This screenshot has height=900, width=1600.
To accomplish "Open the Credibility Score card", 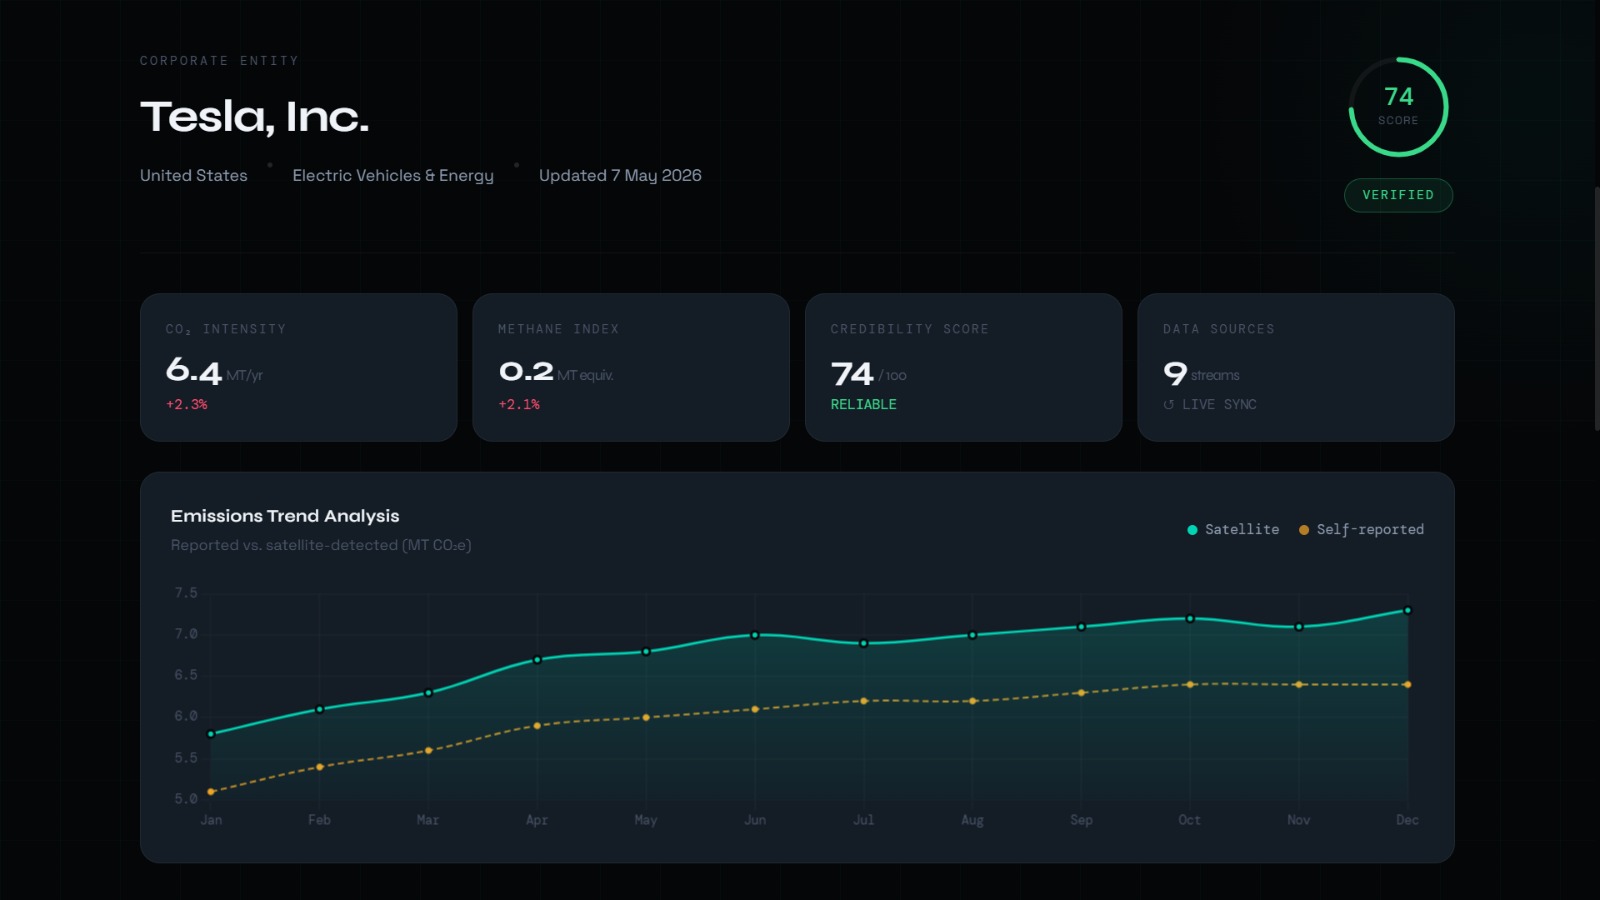I will [963, 367].
